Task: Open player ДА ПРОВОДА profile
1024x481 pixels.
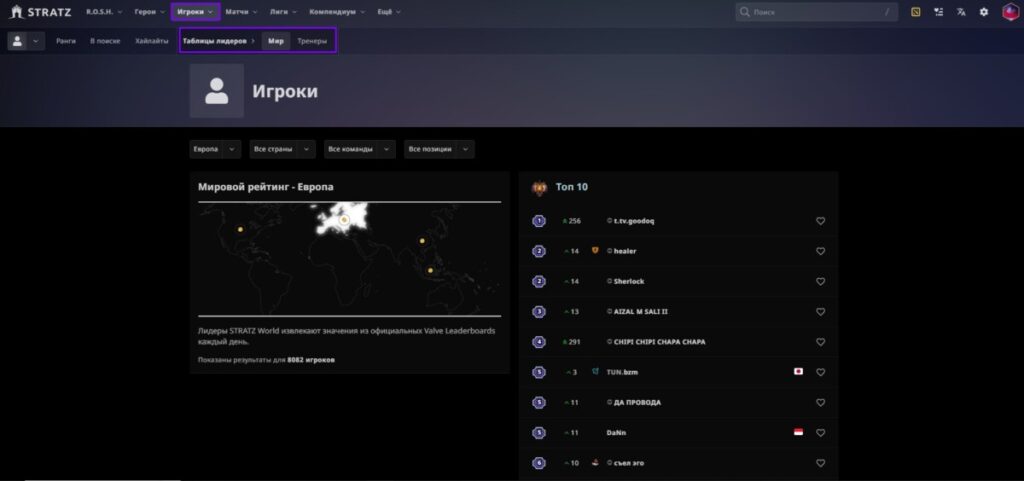Action: point(637,403)
